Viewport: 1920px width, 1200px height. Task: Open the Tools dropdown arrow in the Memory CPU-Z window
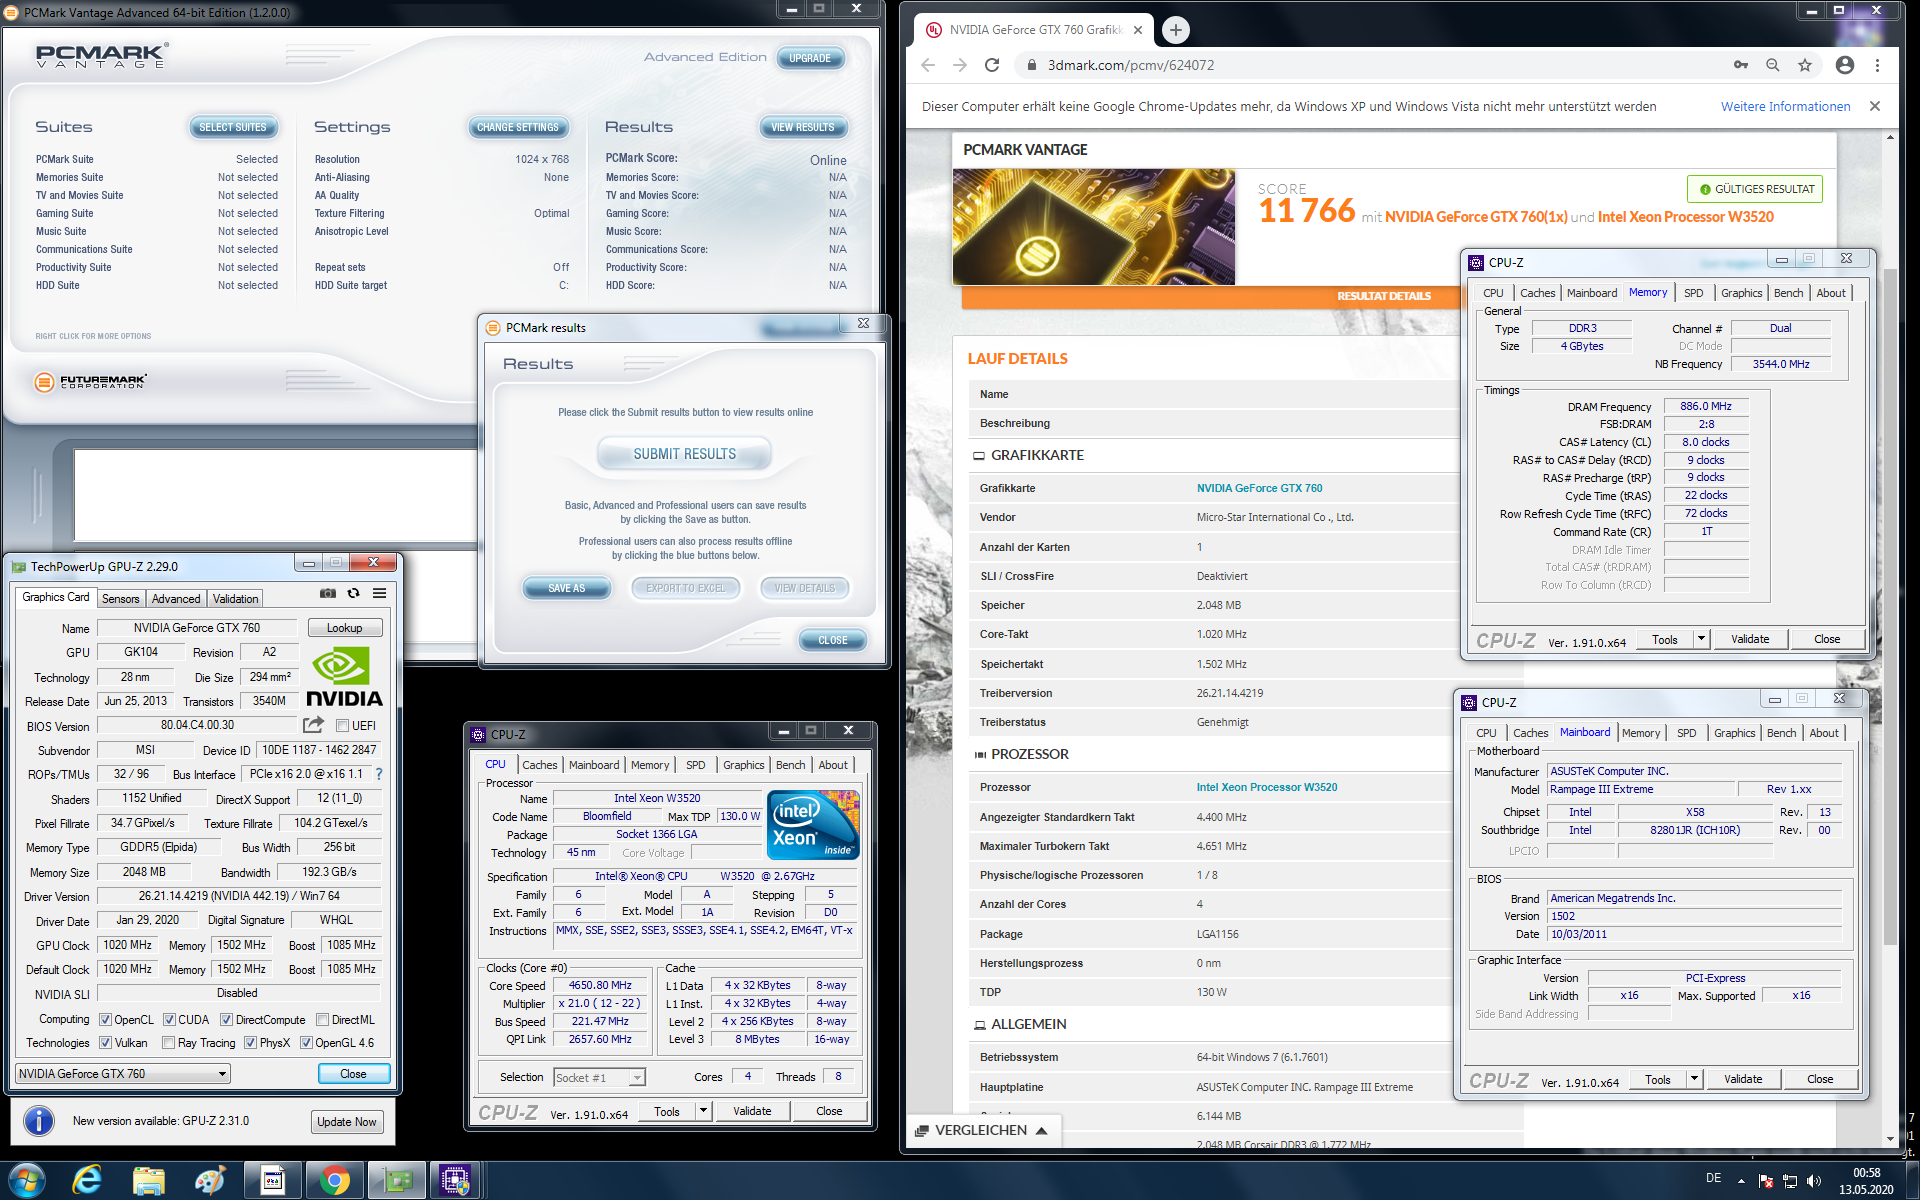point(1700,639)
